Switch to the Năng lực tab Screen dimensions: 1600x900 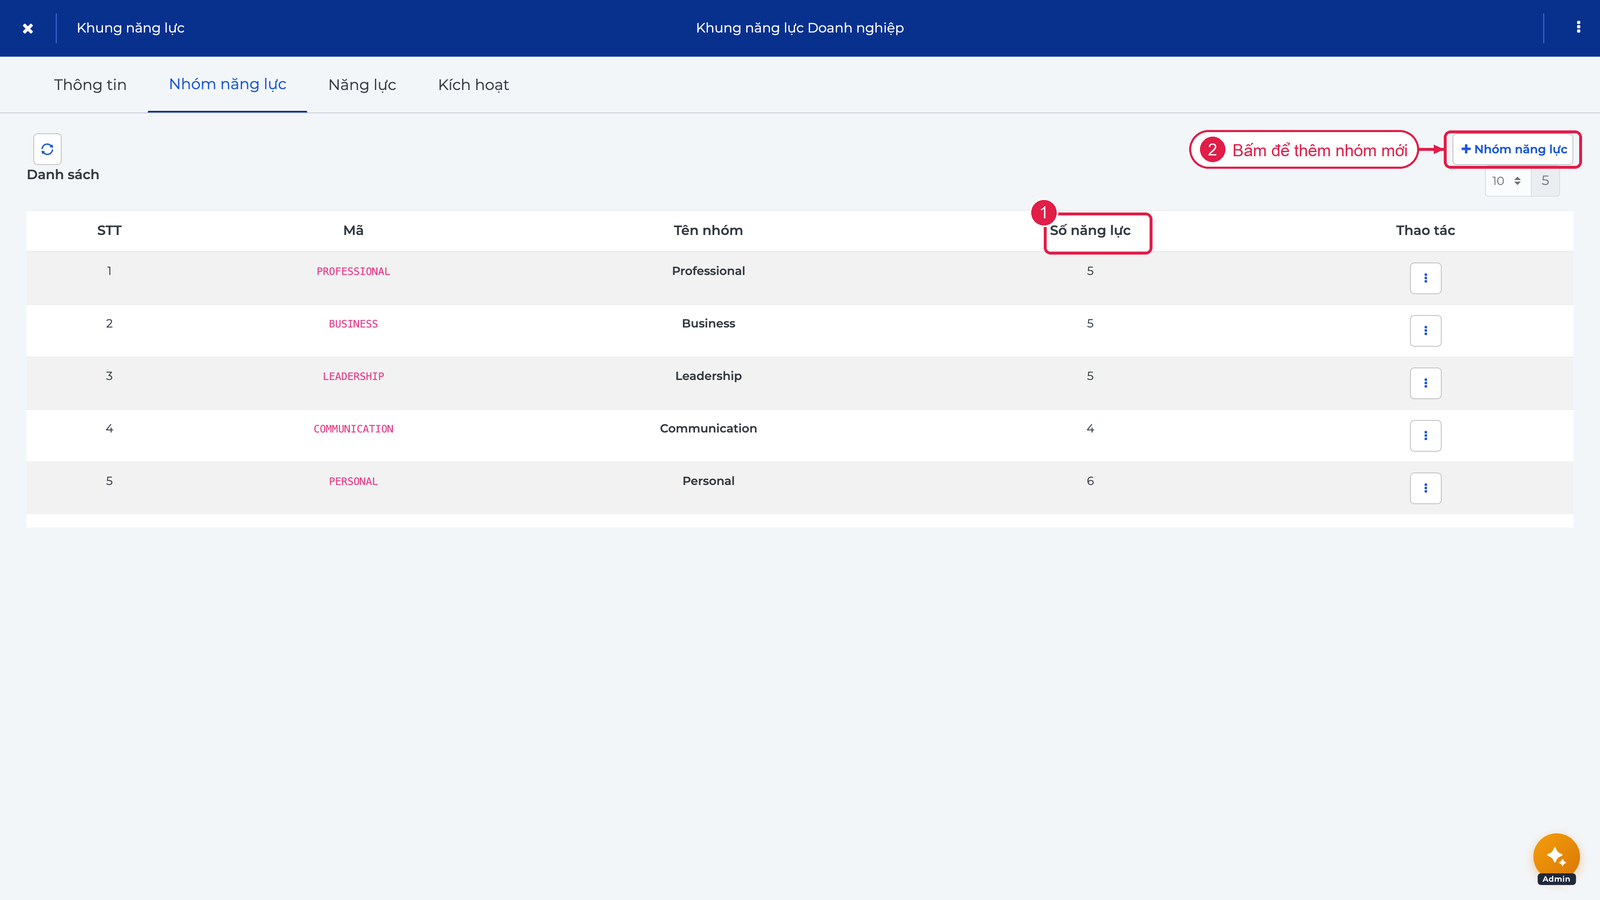pos(362,85)
